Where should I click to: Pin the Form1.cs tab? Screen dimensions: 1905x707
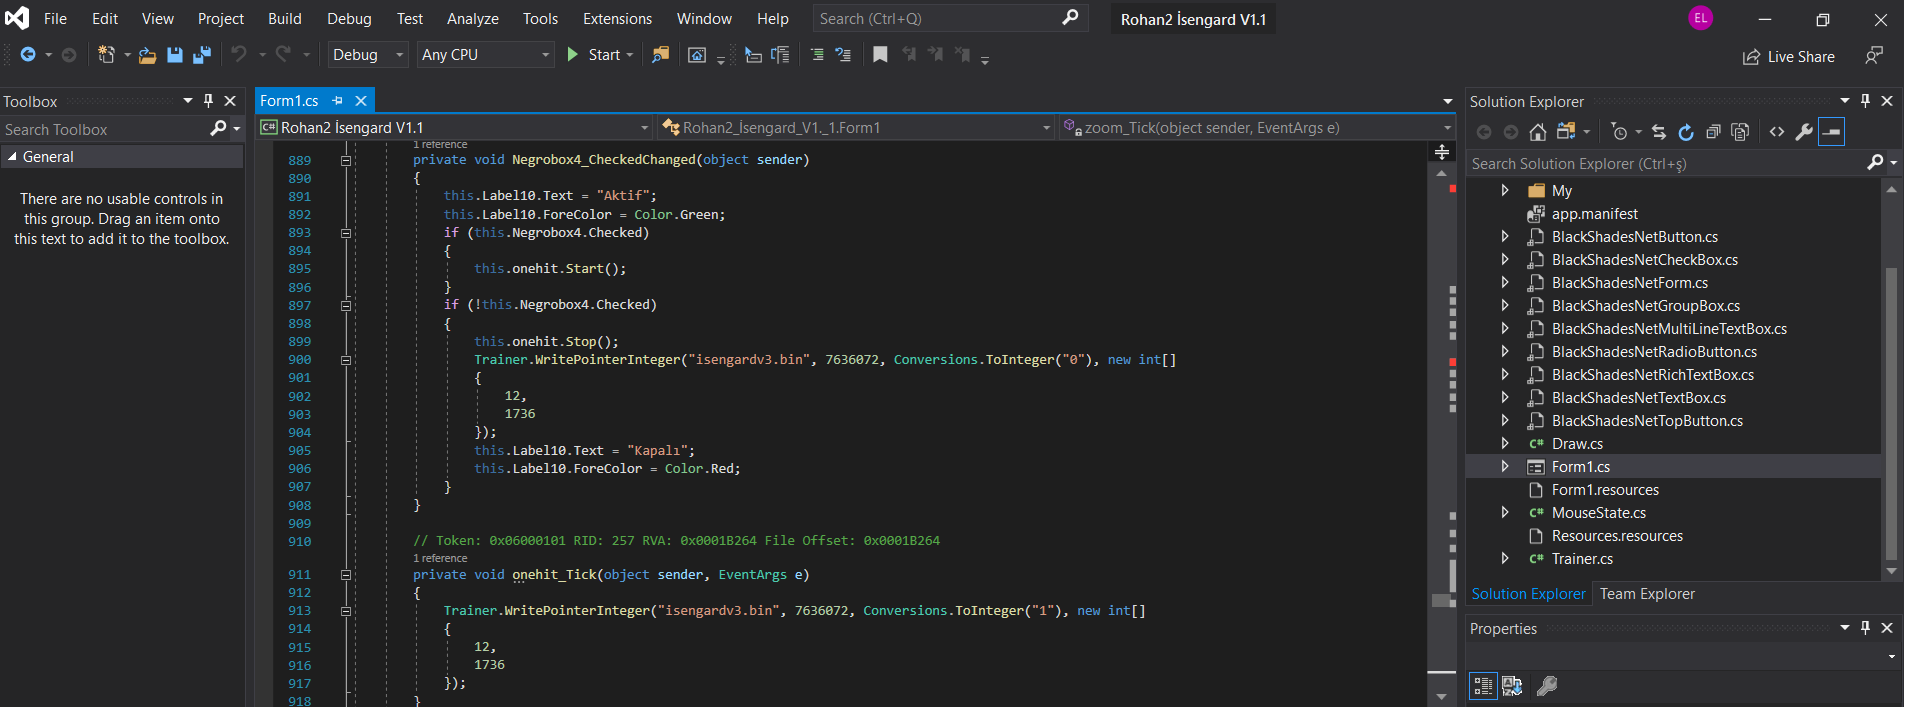[337, 101]
